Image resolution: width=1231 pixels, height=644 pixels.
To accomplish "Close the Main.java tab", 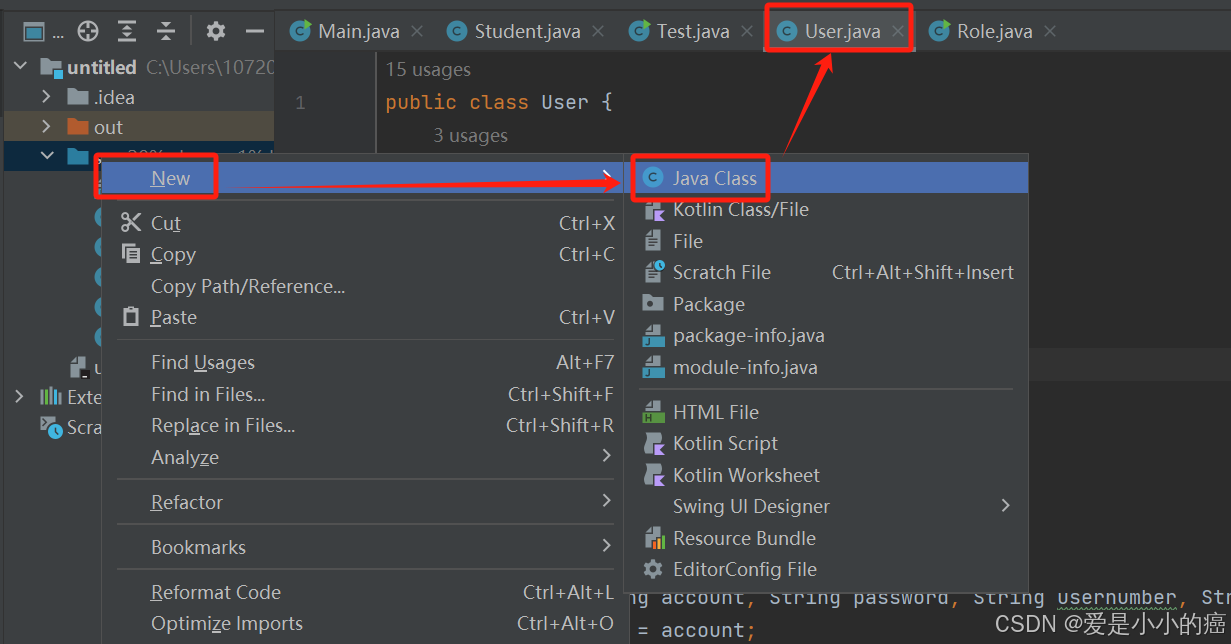I will coord(417,32).
